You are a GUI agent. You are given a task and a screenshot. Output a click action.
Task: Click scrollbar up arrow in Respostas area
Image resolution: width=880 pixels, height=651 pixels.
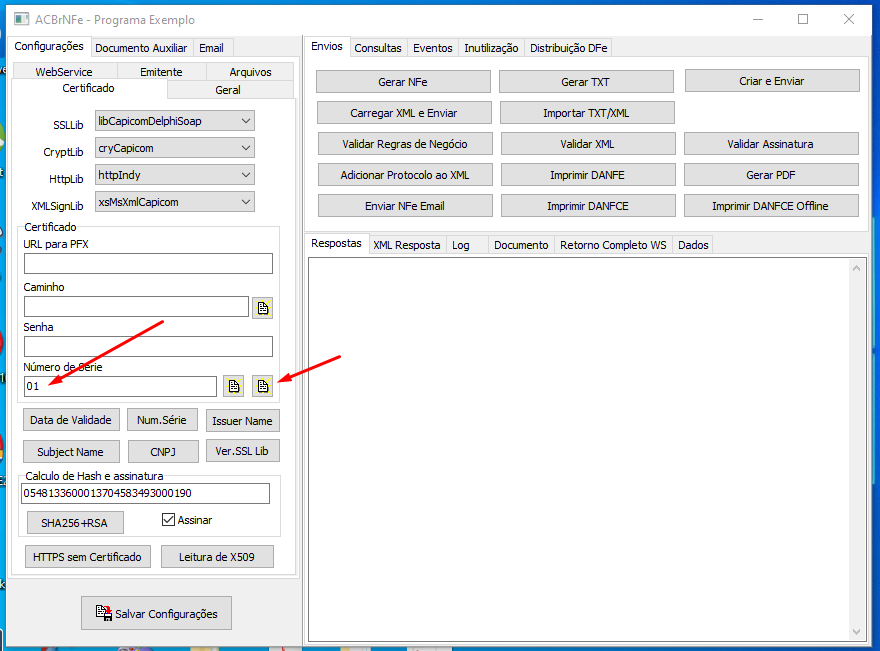[x=856, y=268]
